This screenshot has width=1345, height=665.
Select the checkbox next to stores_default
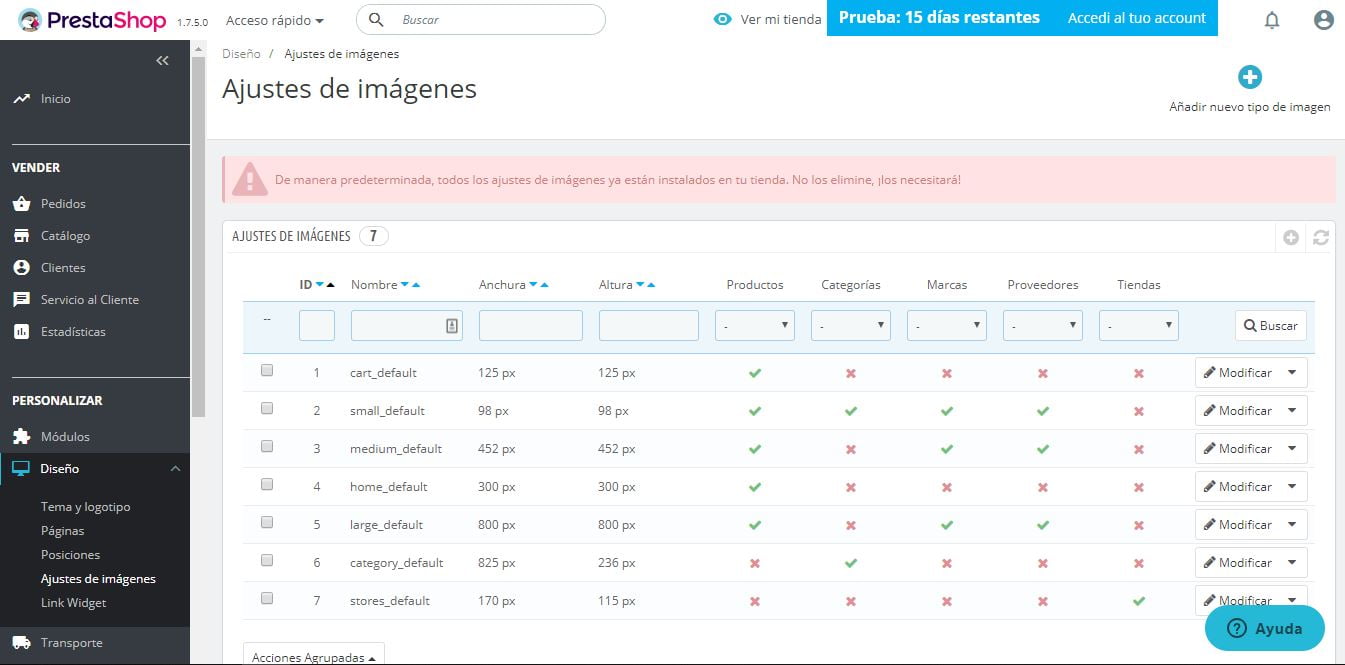[x=266, y=597]
